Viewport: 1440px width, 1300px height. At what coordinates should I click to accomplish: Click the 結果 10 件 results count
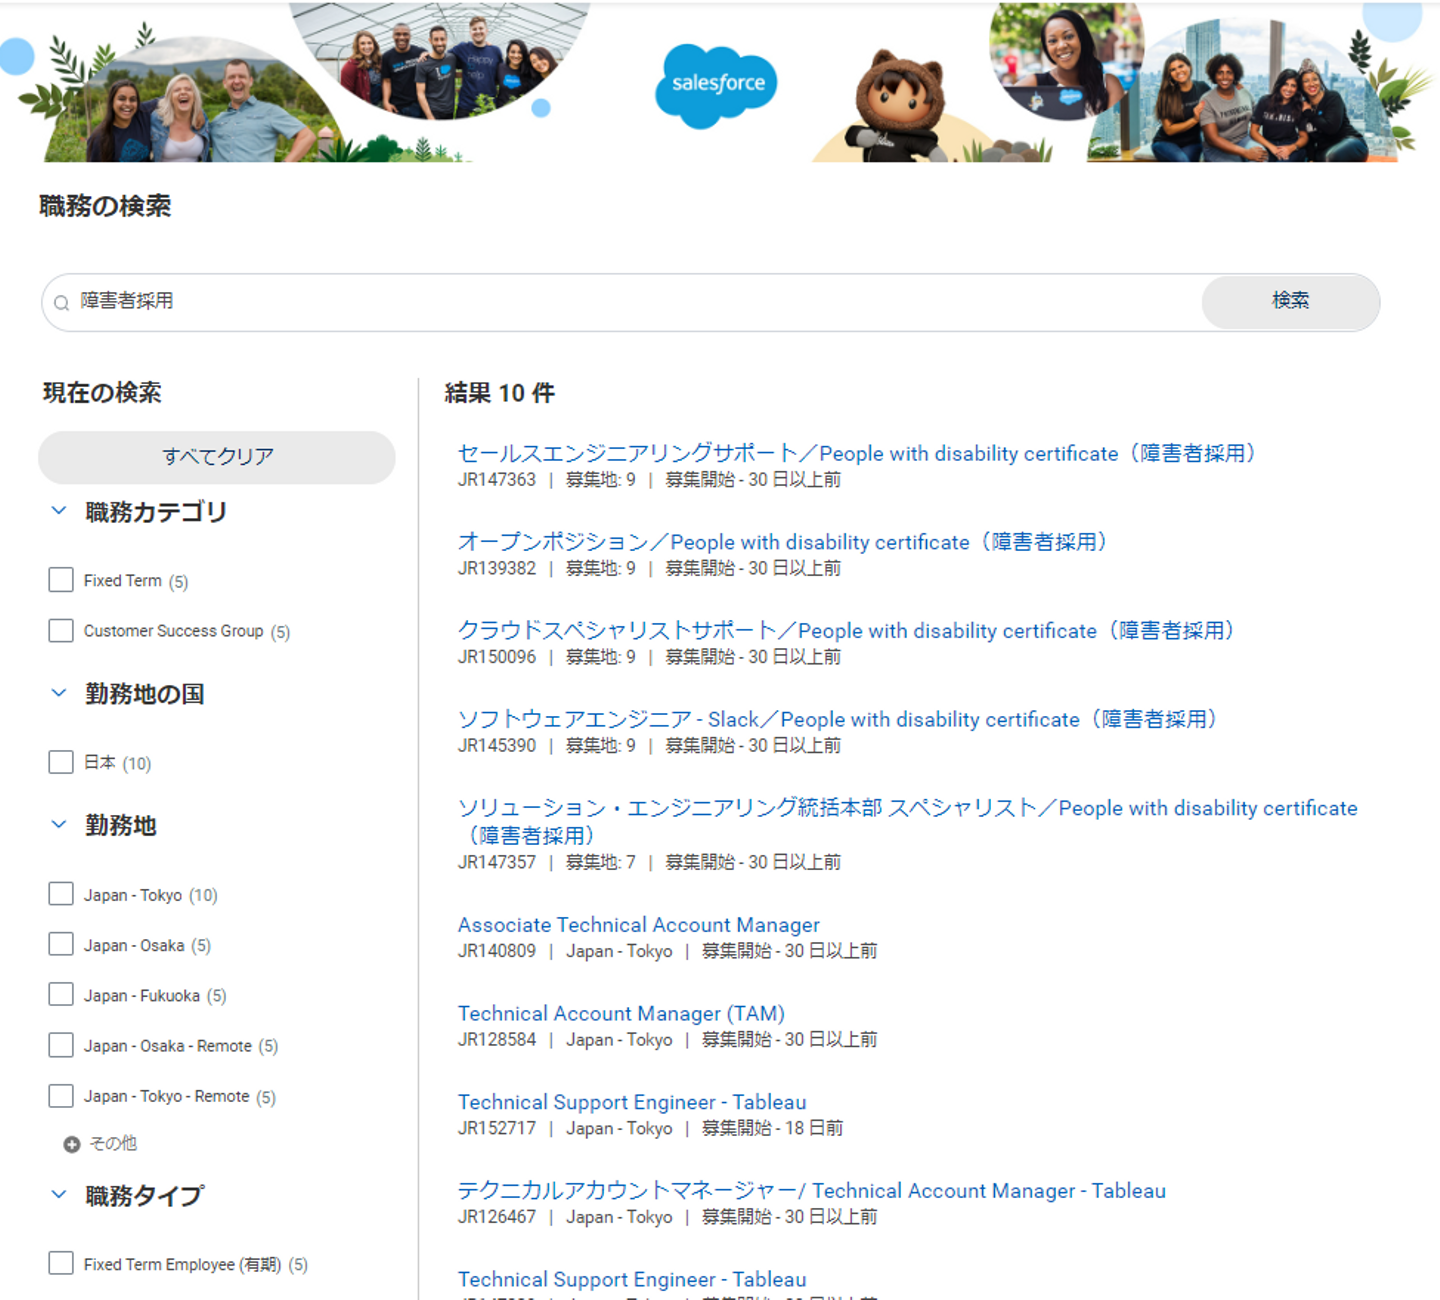coord(499,393)
